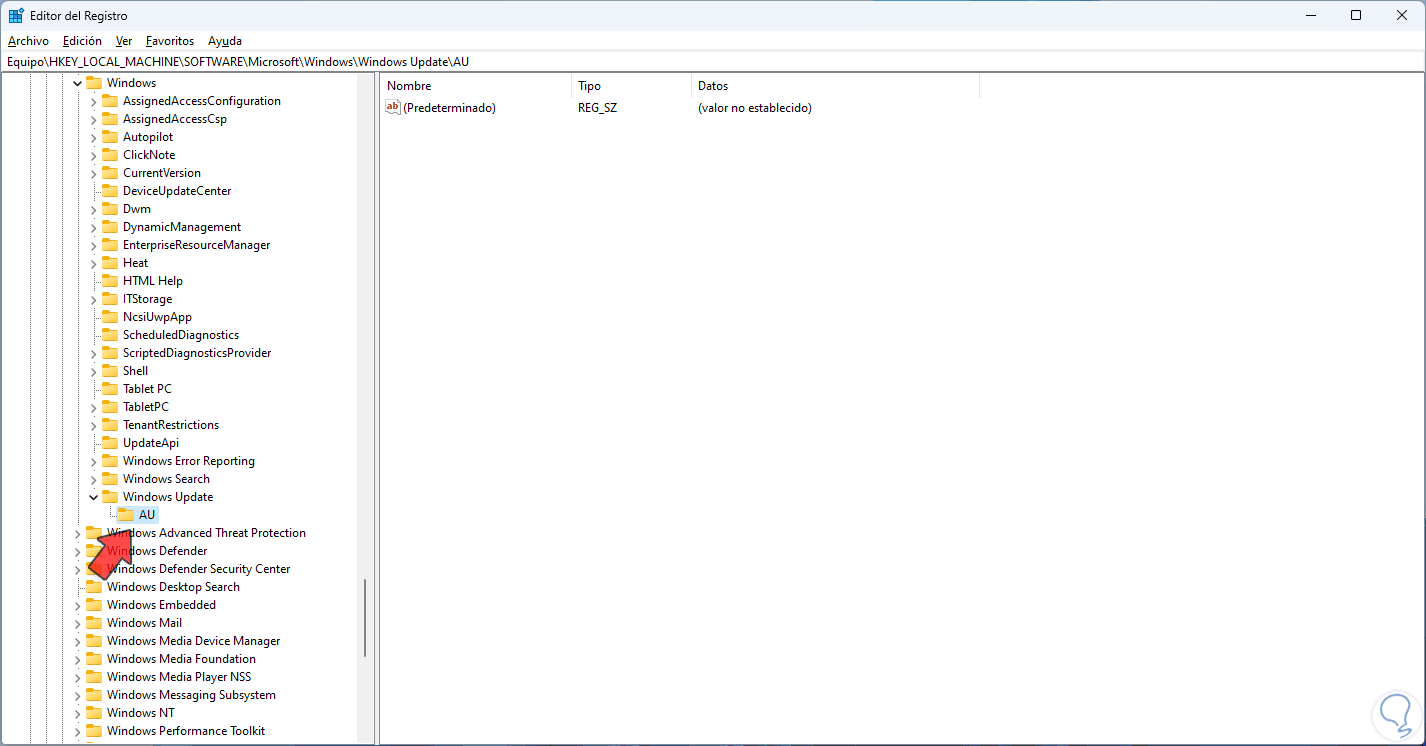Select the "Windows Media Foundation" key label
Screen dimensions: 1426x746
click(x=181, y=659)
